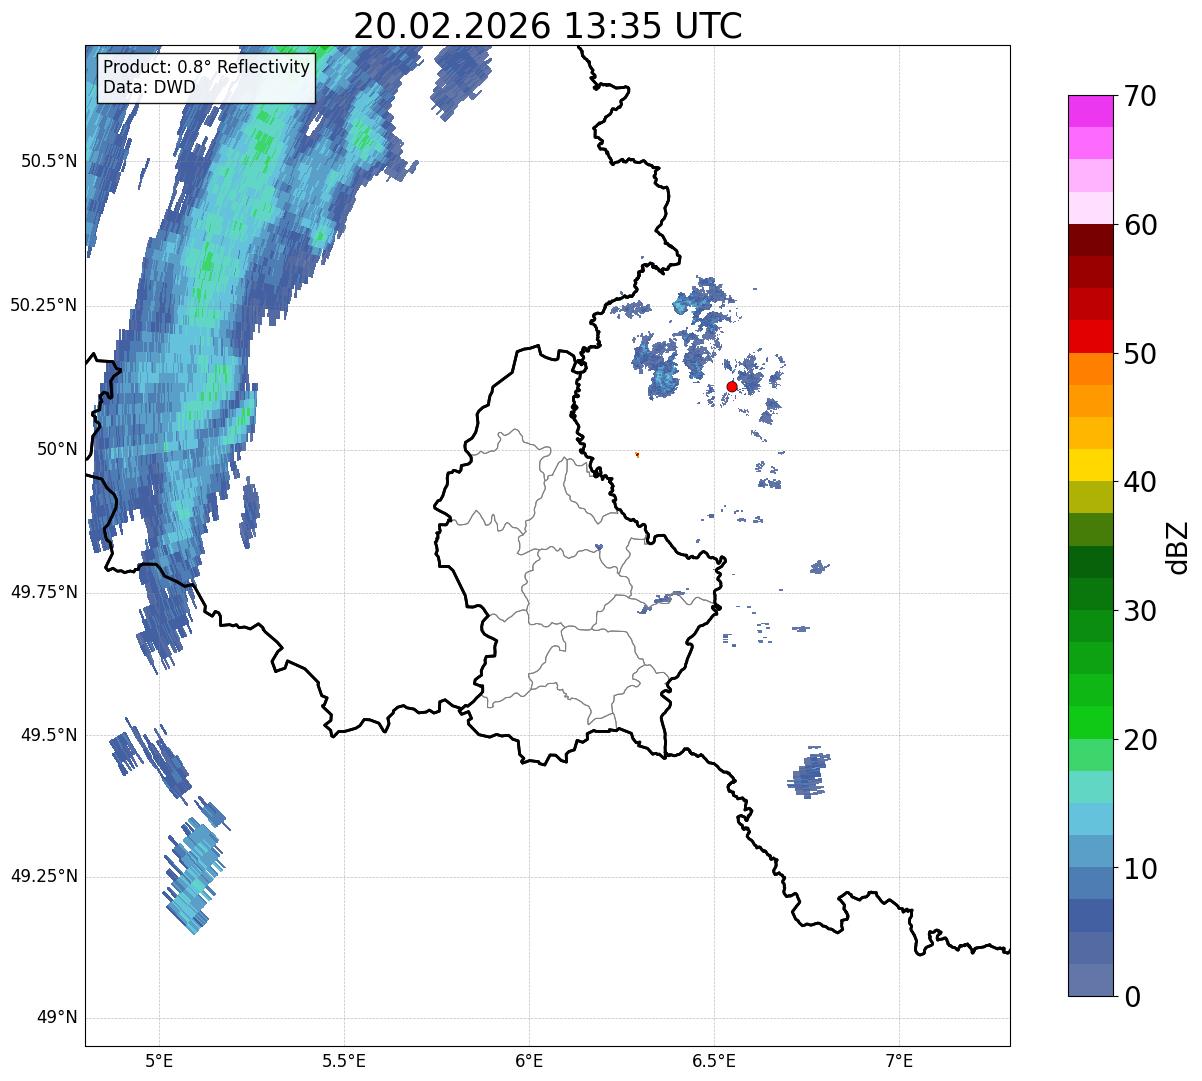Click the Product: 0.8° Reflectivity label

(x=207, y=68)
